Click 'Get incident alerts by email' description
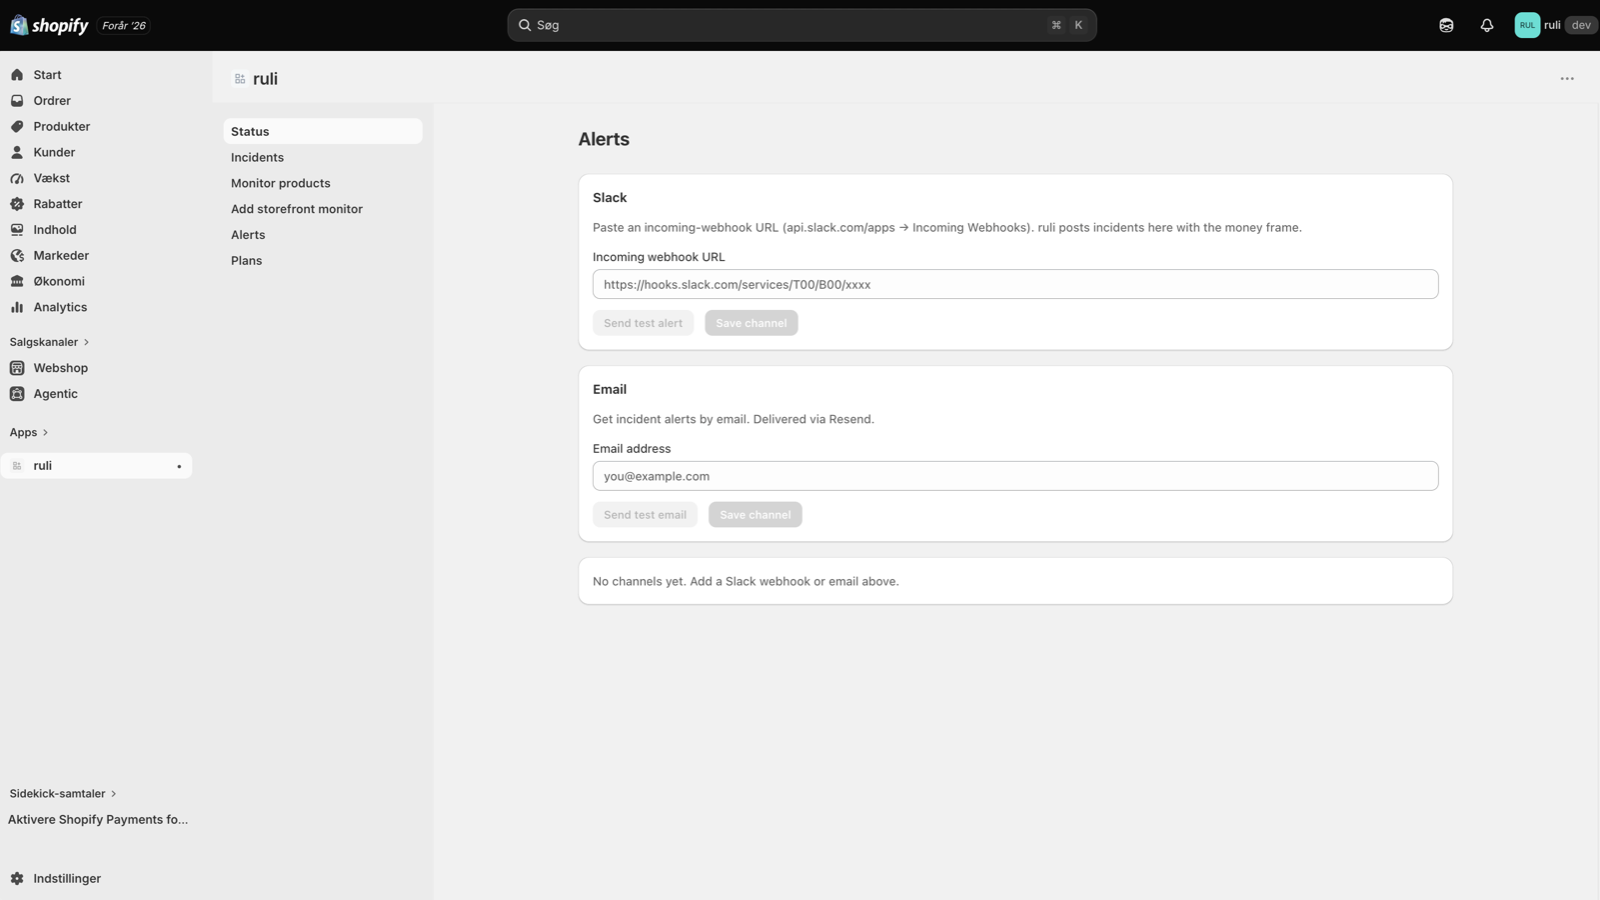The width and height of the screenshot is (1600, 900). [x=733, y=420]
